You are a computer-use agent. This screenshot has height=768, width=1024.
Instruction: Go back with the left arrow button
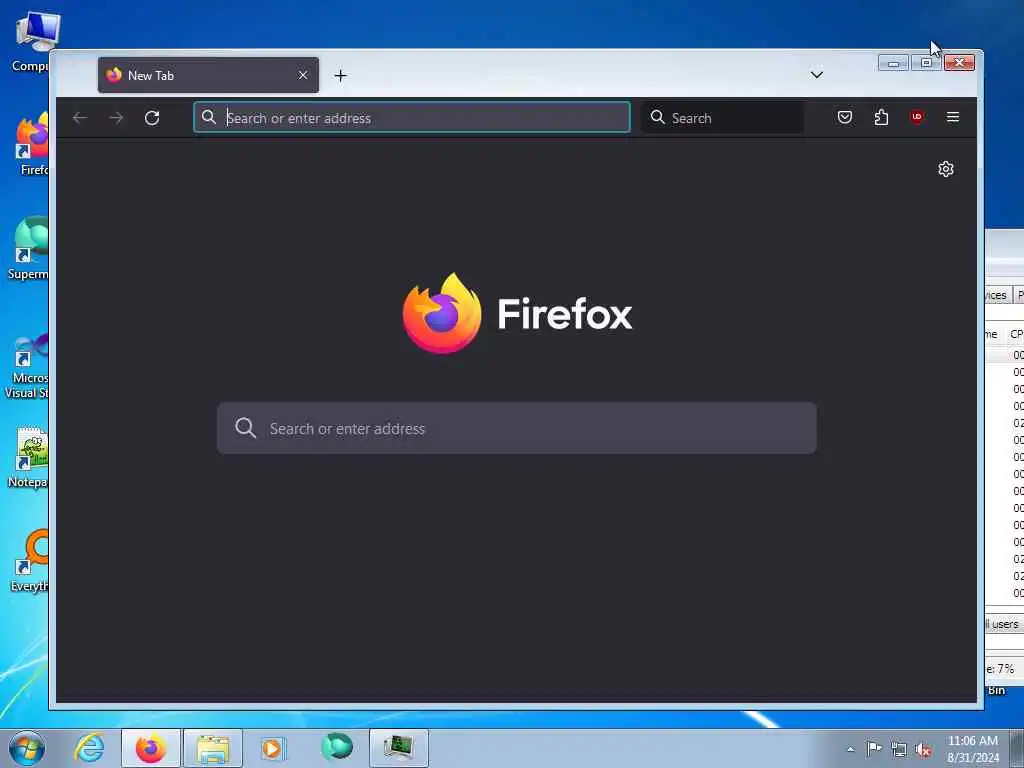tap(80, 118)
